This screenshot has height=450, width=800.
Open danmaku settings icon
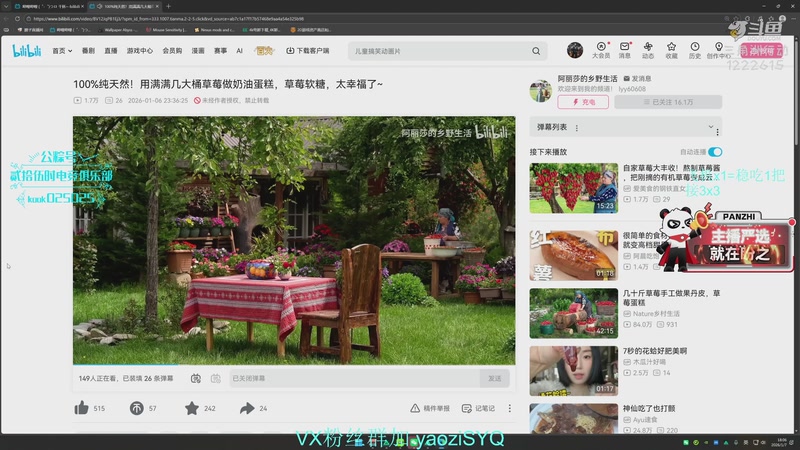(x=216, y=379)
